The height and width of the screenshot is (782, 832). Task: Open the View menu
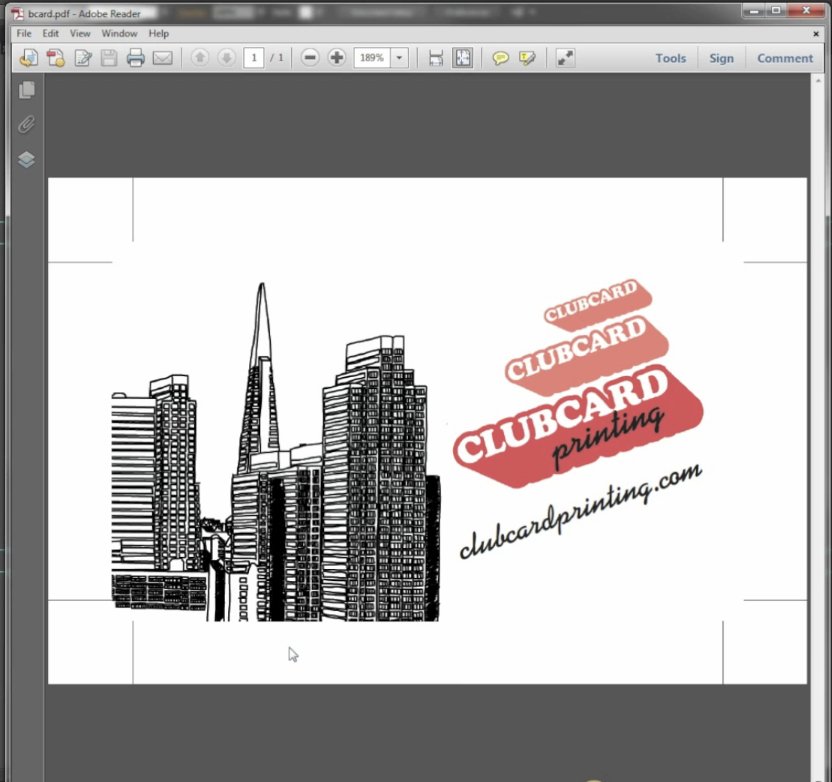80,33
